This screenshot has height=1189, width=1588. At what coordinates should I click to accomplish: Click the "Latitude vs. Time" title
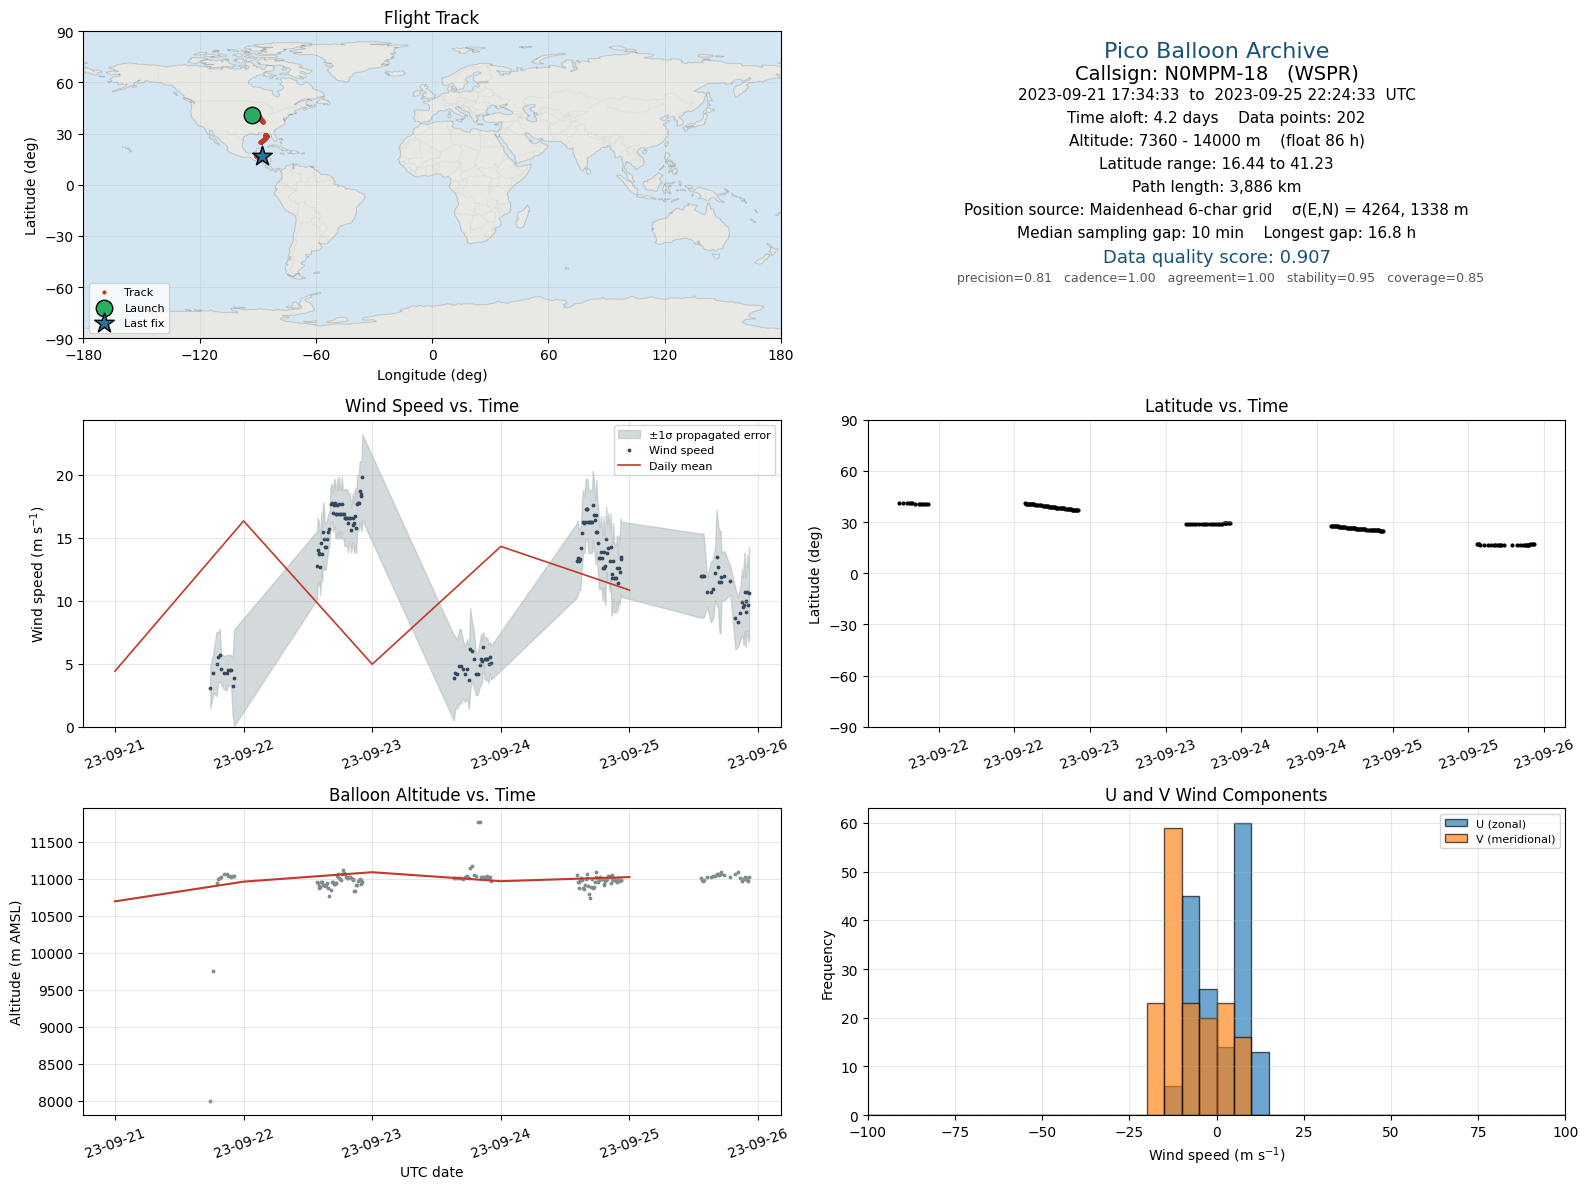click(1216, 406)
